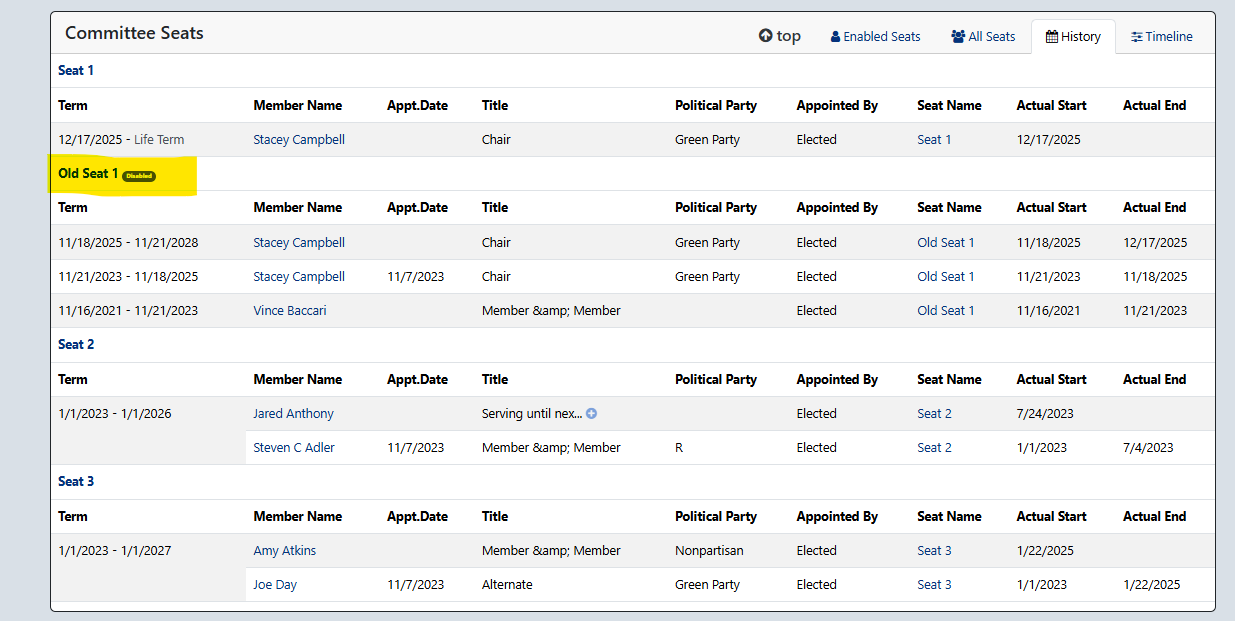Open the Old Seat 1 heading link
This screenshot has height=621, width=1235.
coord(88,173)
